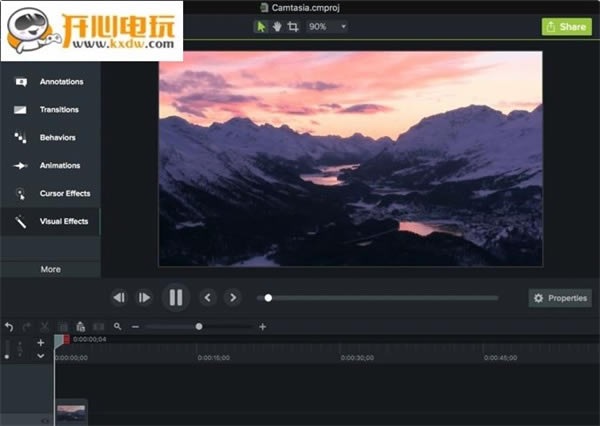This screenshot has width=600, height=426.
Task: Click the 0:00:45;00 timeline ruler mark
Action: click(500, 358)
